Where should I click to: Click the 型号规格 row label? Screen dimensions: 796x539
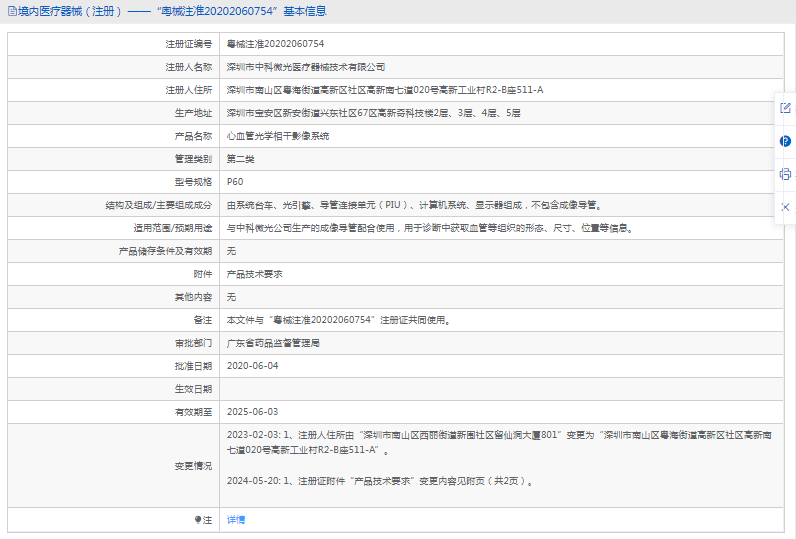(193, 182)
